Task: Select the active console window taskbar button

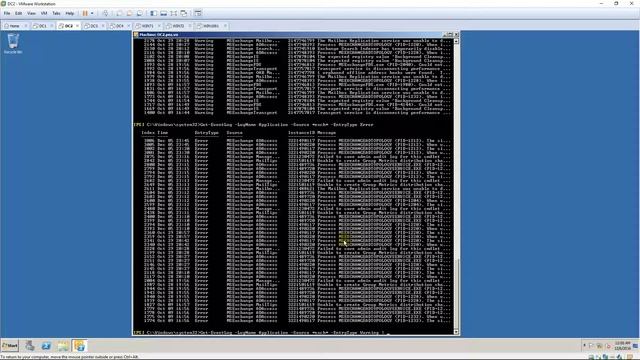Action: tap(80, 346)
